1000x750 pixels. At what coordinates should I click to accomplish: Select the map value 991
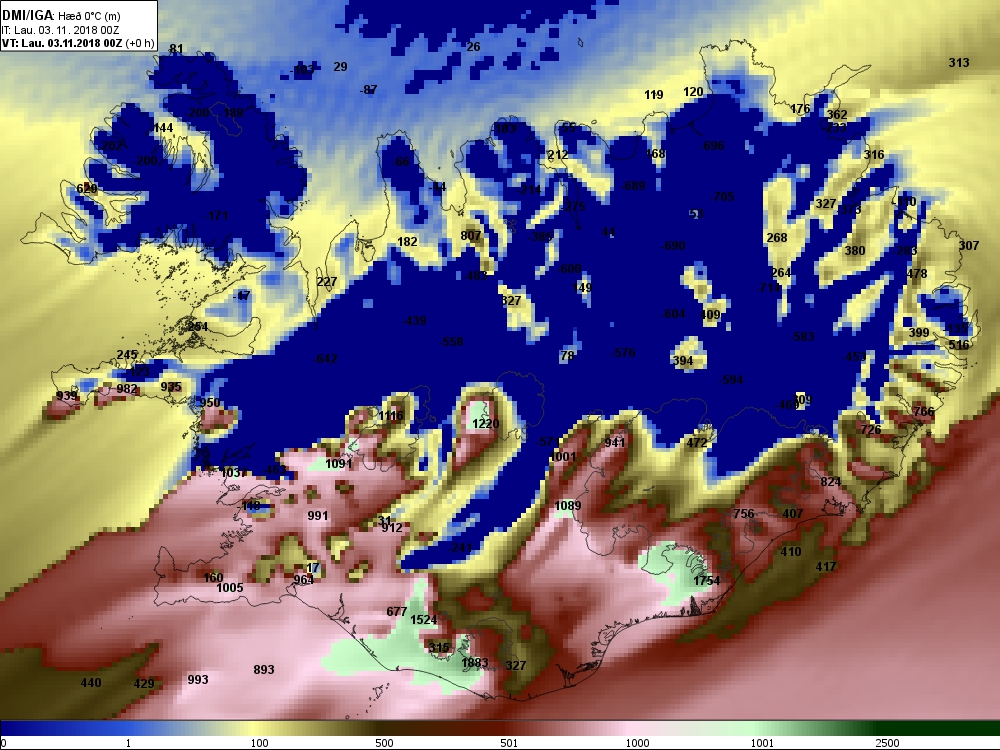click(318, 515)
